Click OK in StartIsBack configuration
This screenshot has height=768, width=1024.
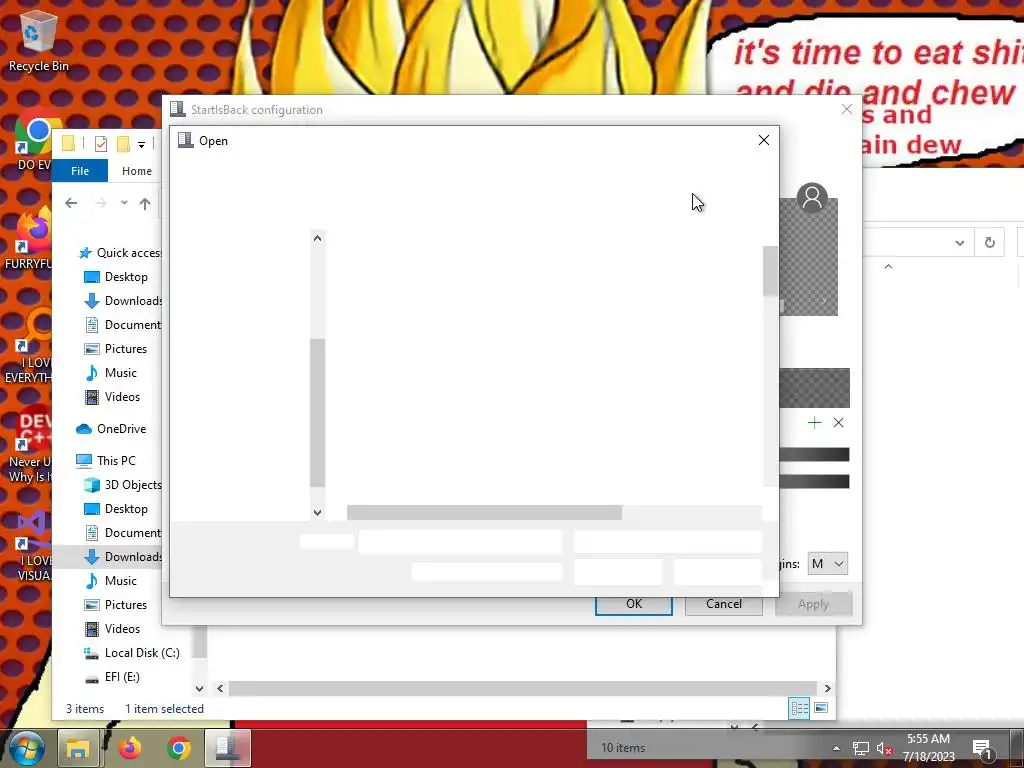[633, 604]
